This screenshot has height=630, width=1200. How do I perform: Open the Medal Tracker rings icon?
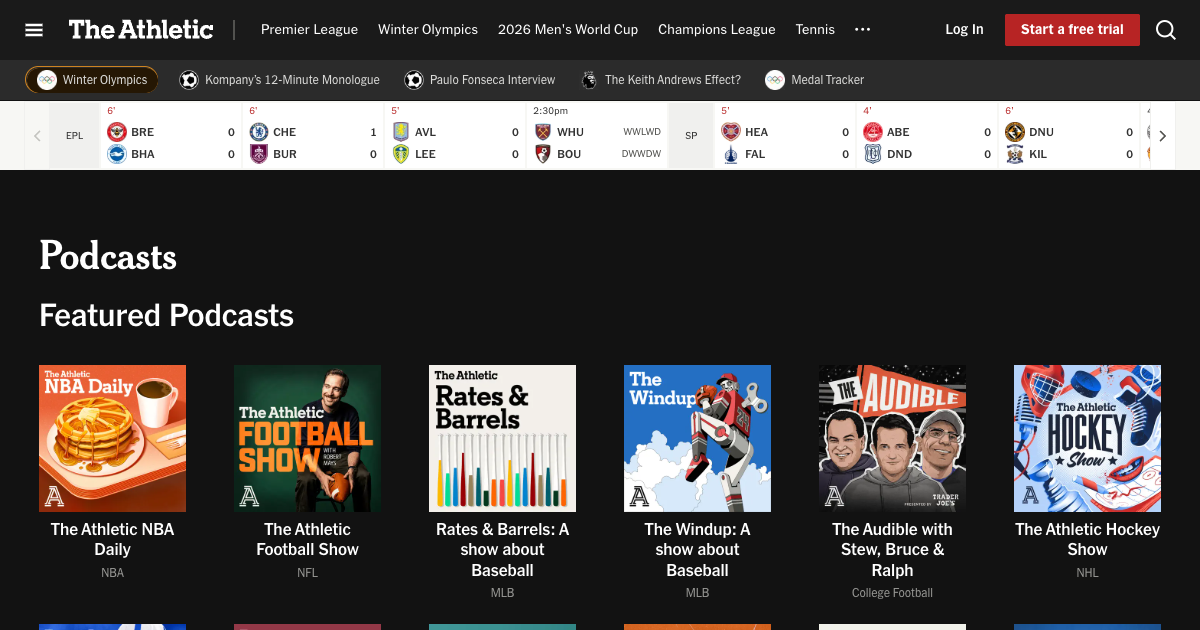774,79
